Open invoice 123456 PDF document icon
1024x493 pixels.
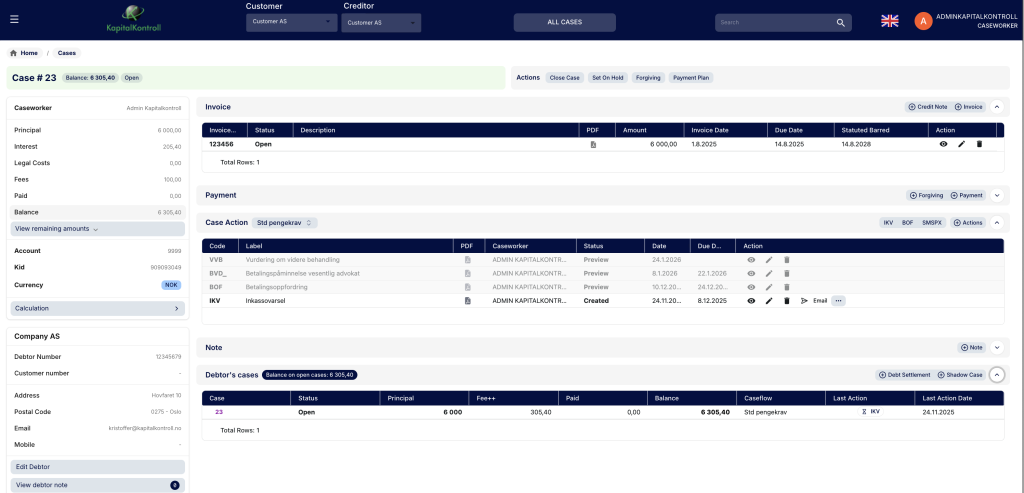(x=592, y=144)
